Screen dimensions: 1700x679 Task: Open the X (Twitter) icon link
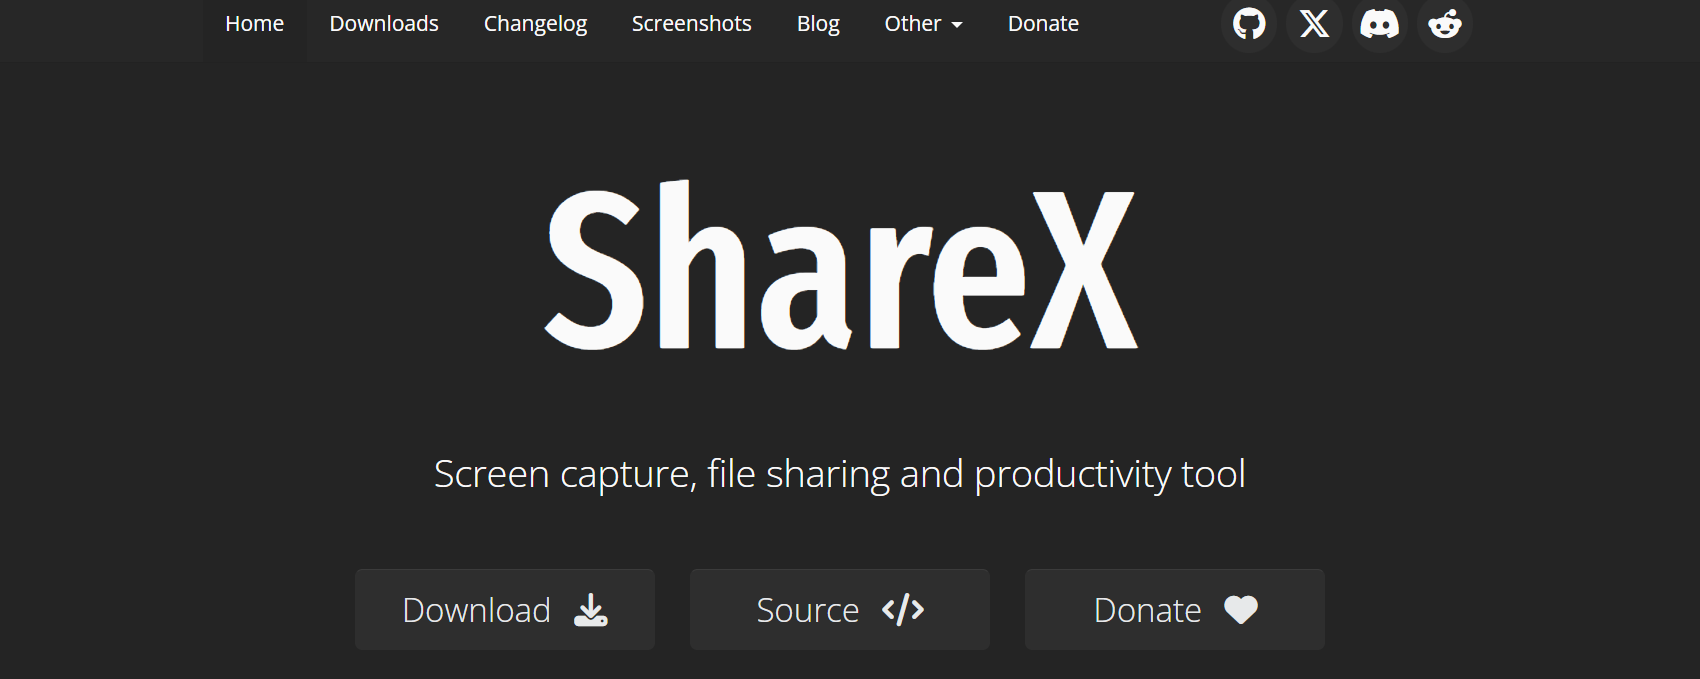[1314, 24]
